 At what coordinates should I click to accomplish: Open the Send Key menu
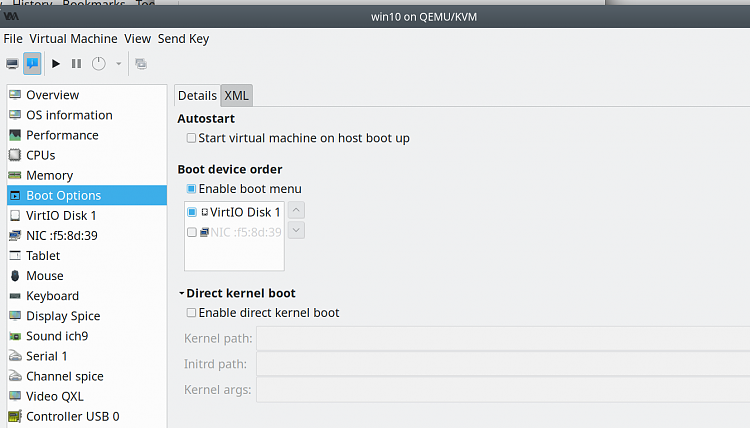coord(183,39)
